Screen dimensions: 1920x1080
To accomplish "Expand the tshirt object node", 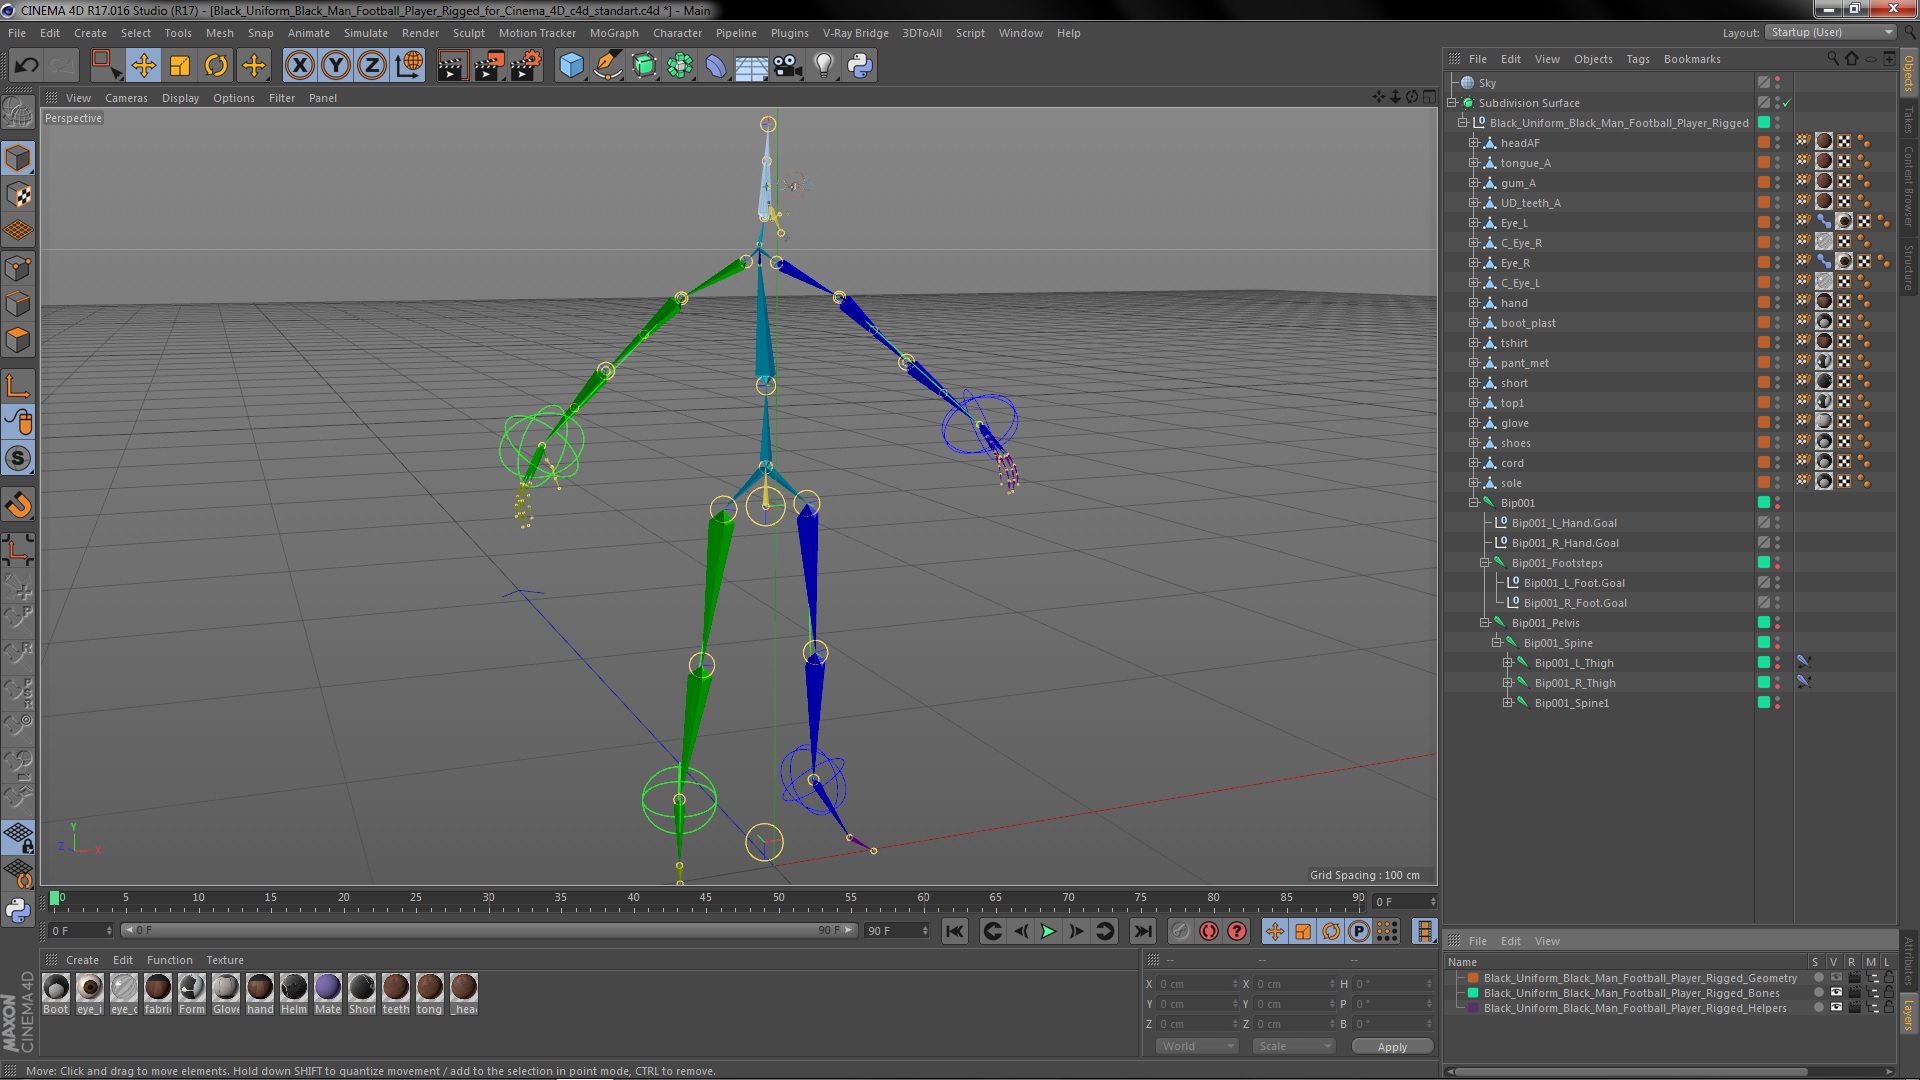I will point(1473,343).
